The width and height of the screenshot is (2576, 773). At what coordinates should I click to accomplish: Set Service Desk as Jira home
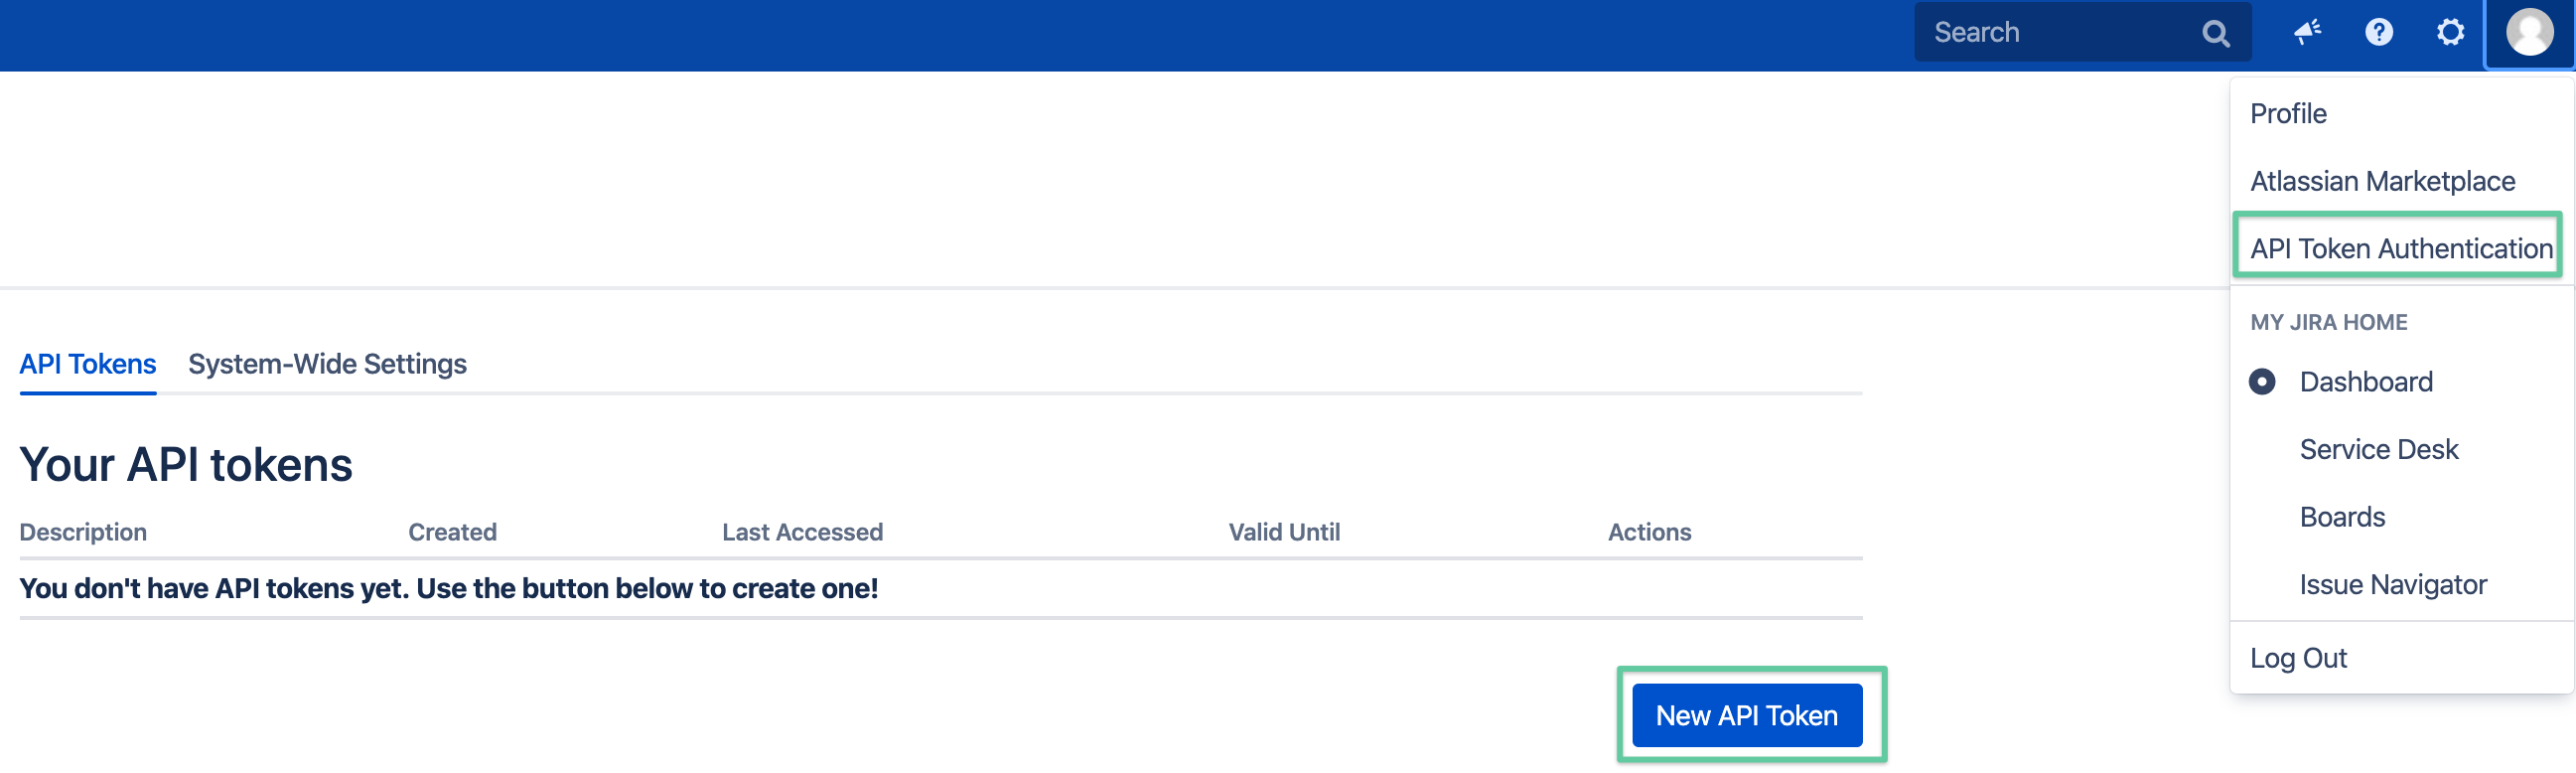point(2378,450)
